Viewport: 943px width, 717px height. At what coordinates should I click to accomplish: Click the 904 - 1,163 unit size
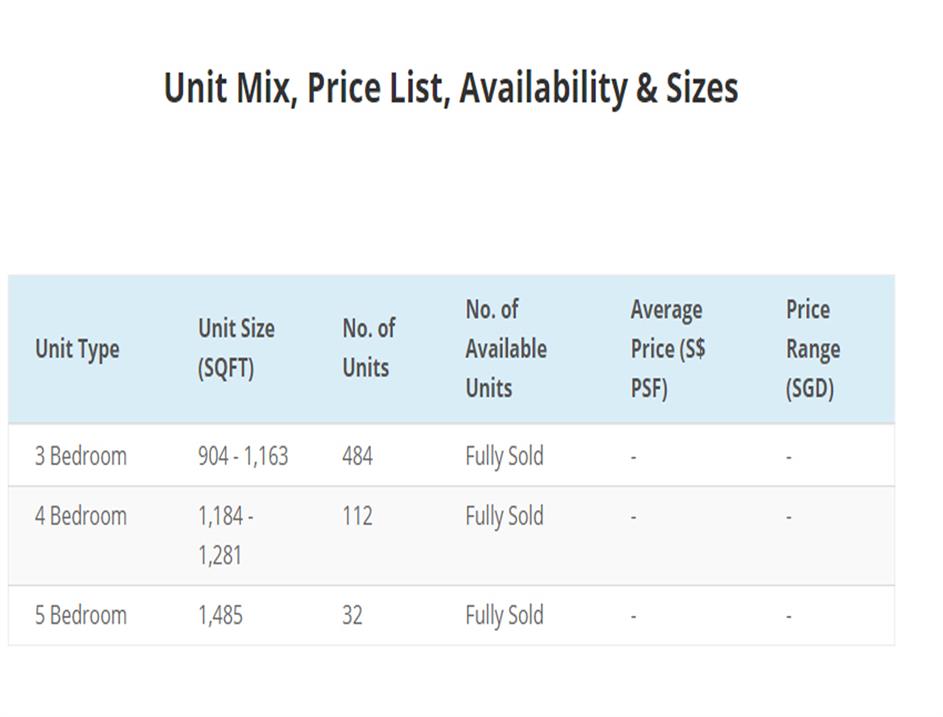(243, 456)
